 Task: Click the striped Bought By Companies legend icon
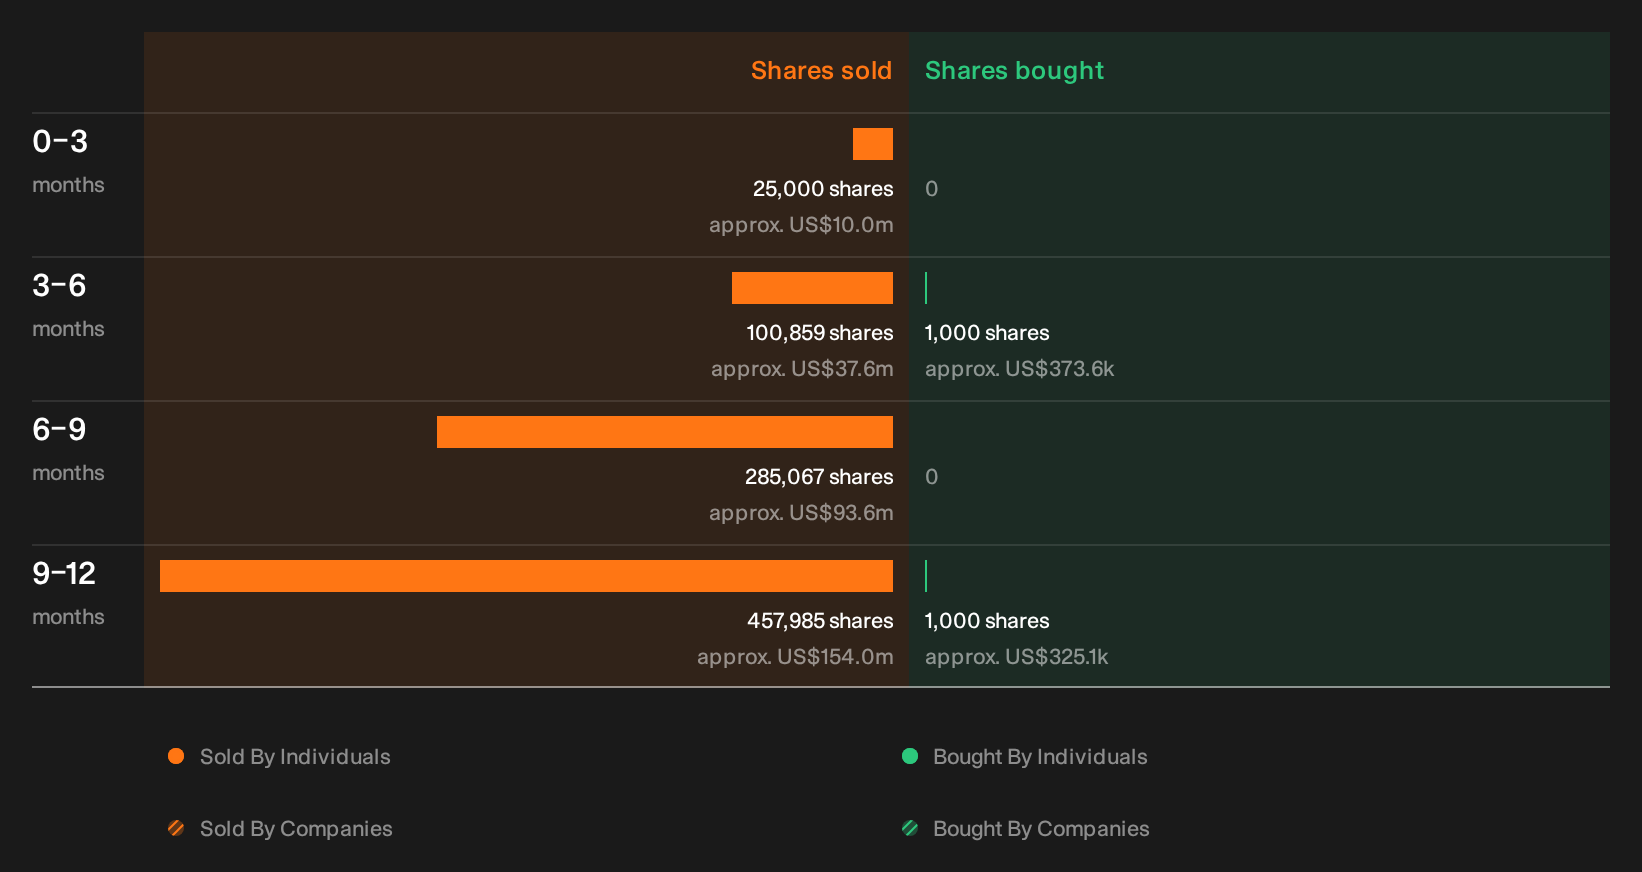click(x=910, y=828)
